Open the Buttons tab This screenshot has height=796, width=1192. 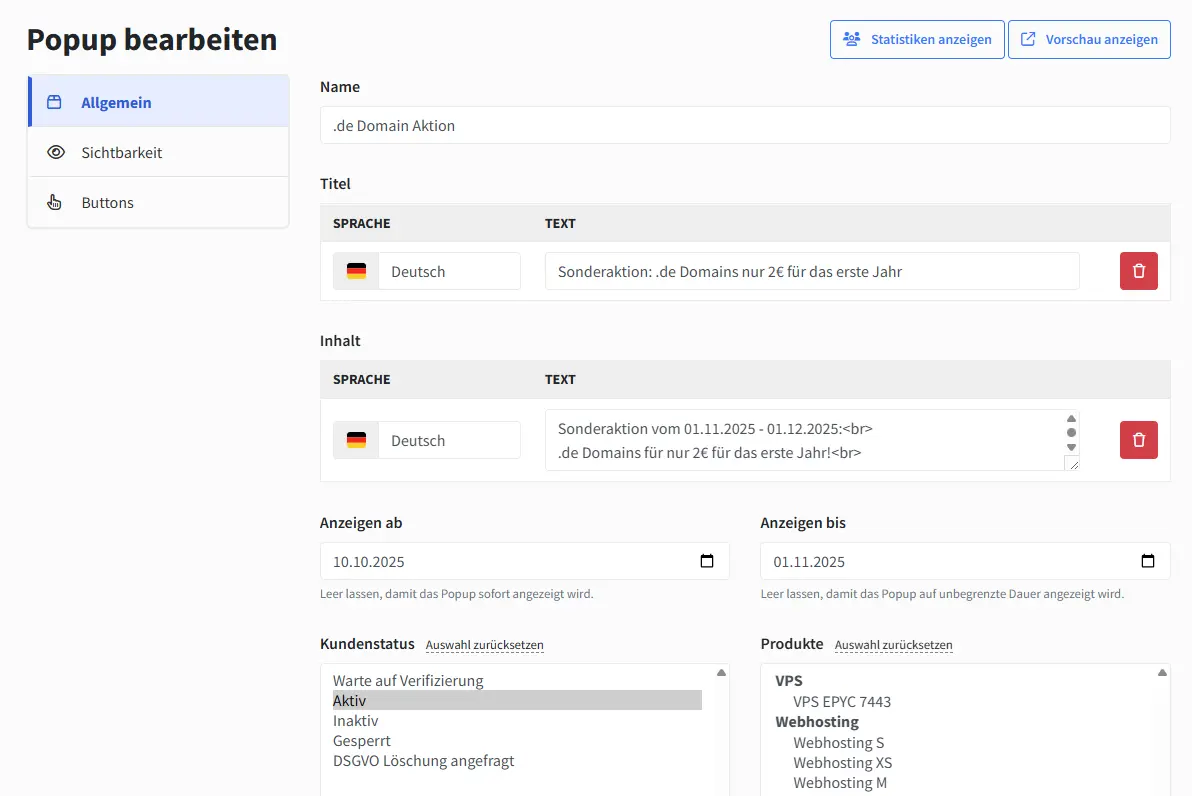159,202
